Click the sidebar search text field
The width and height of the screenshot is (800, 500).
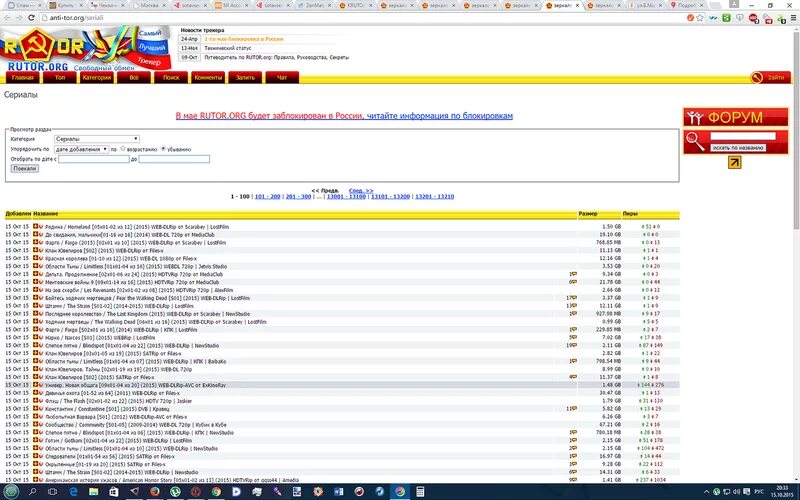coord(743,136)
